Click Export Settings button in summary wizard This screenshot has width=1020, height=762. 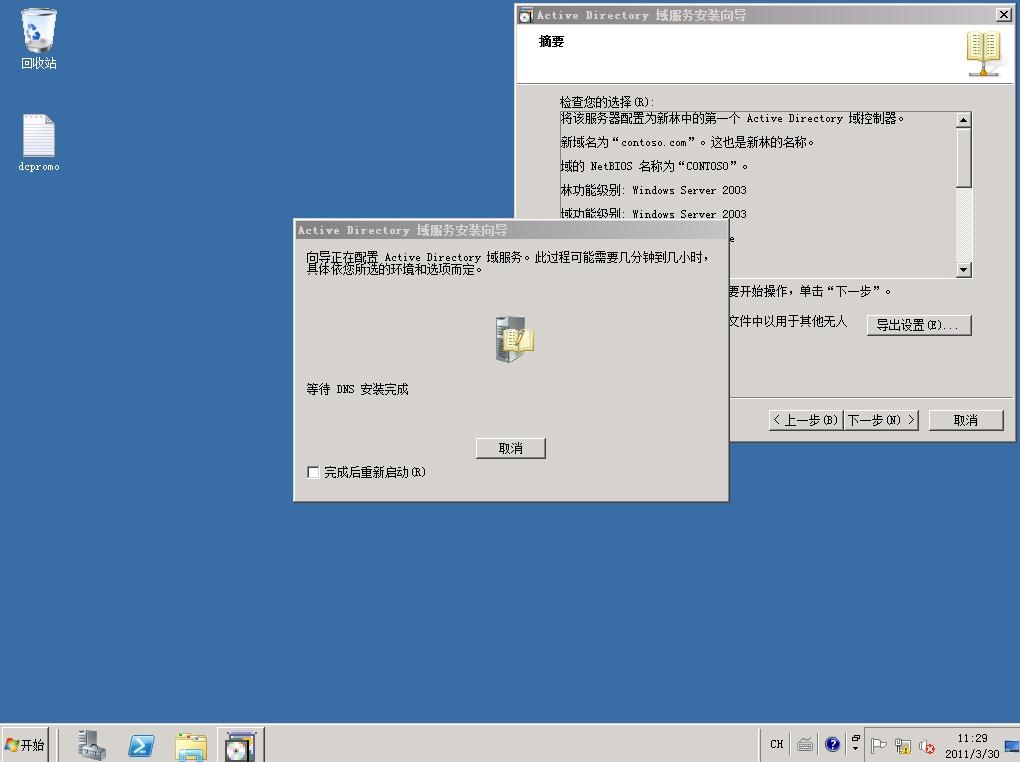point(919,325)
